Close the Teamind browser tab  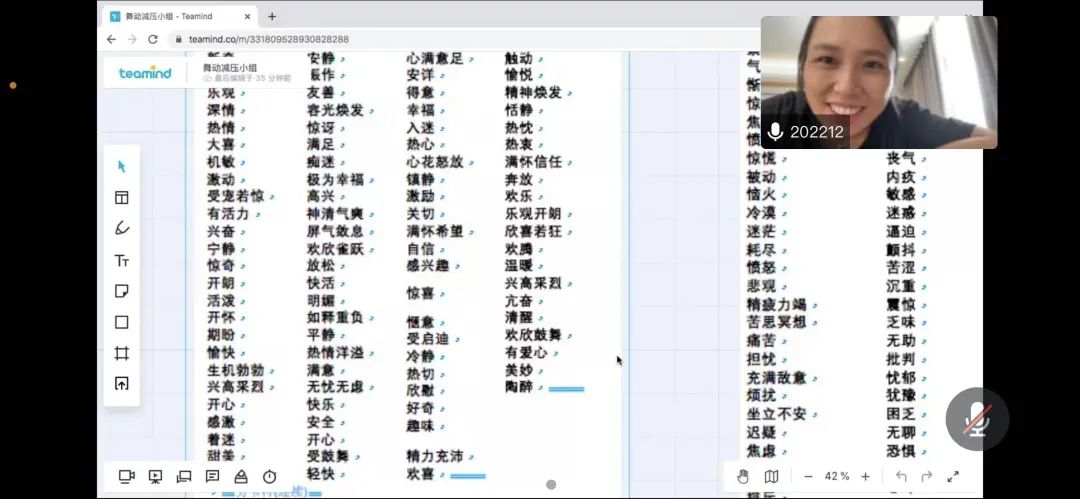pos(247,17)
